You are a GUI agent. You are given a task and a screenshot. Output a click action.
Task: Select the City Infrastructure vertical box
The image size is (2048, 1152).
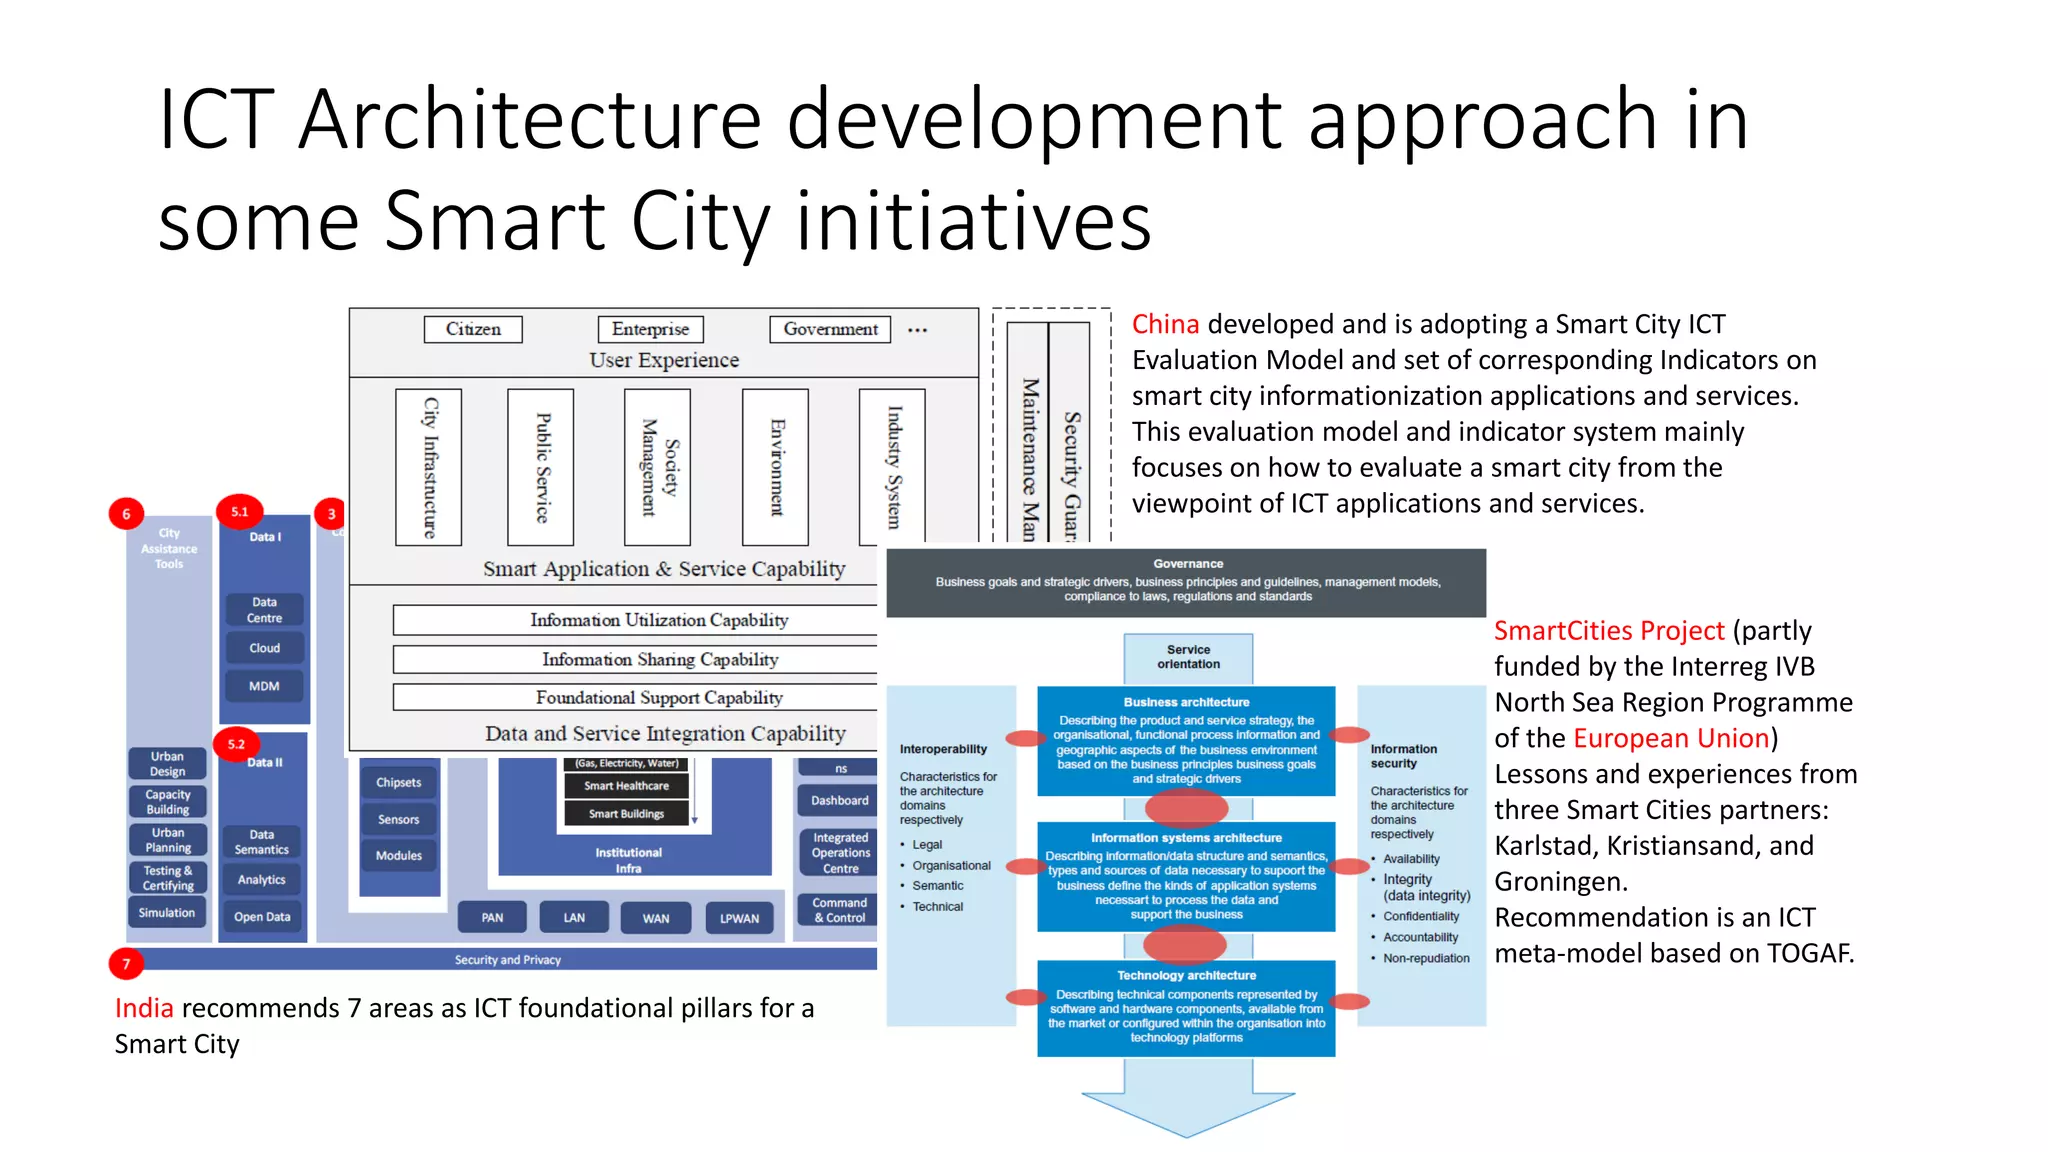click(x=429, y=467)
